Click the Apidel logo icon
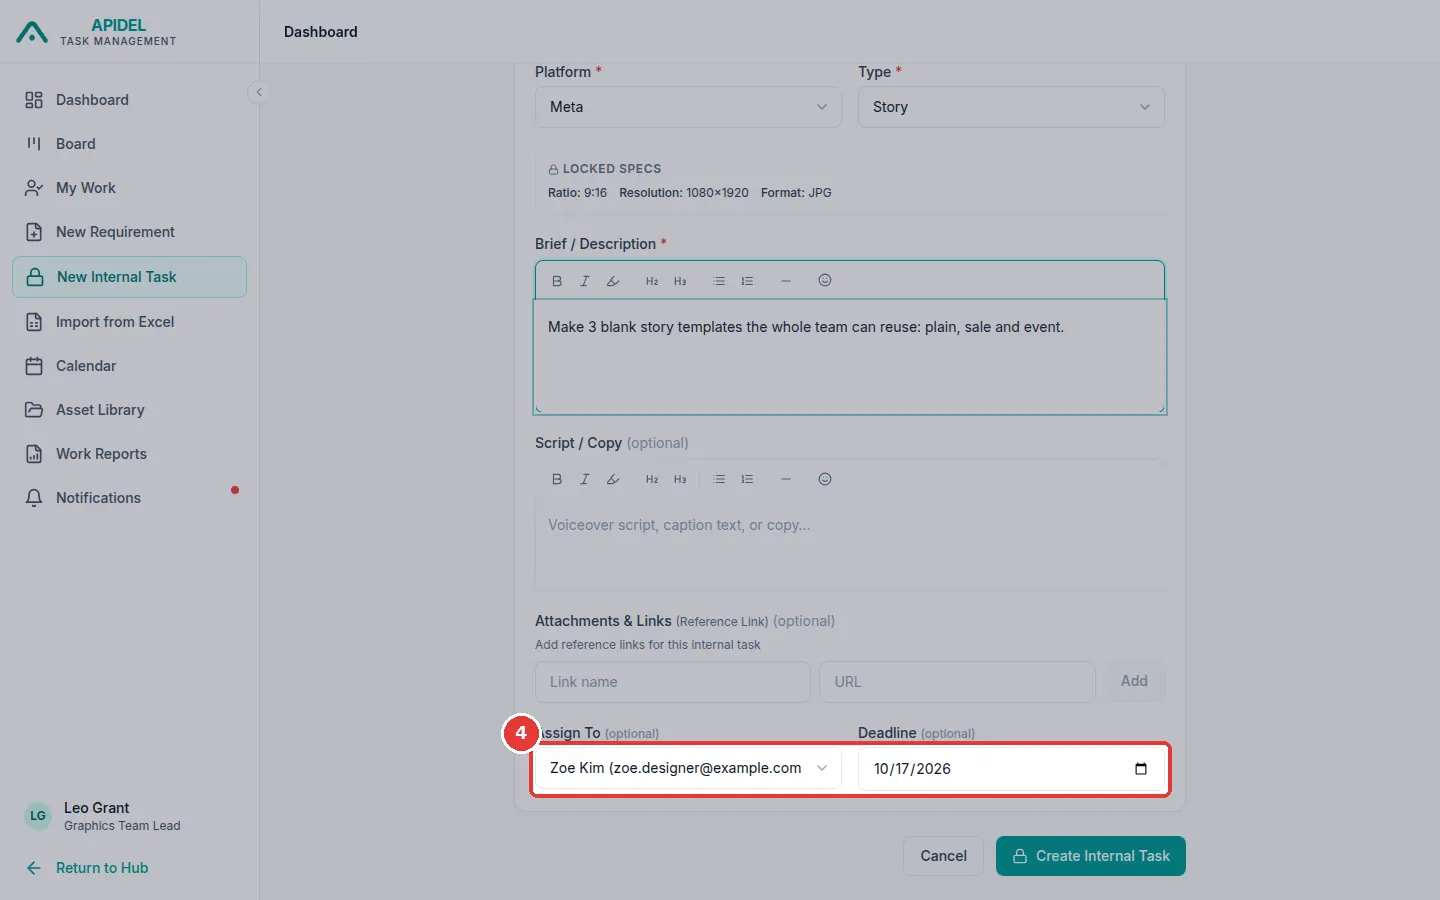 pos(32,33)
